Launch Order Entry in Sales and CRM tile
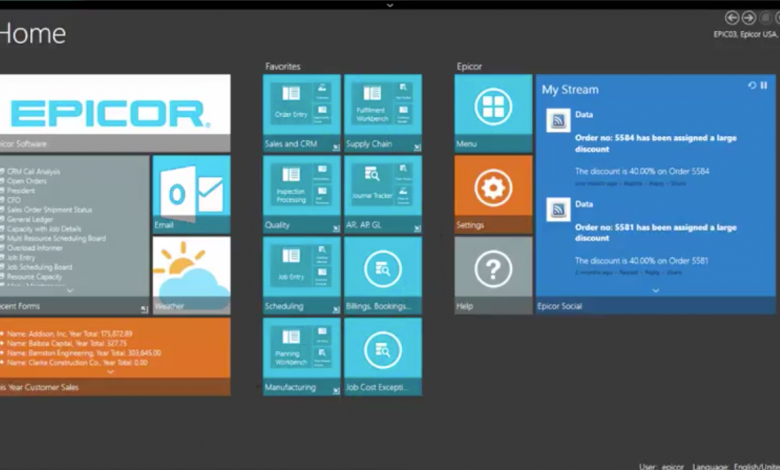This screenshot has width=780, height=470. tap(291, 103)
